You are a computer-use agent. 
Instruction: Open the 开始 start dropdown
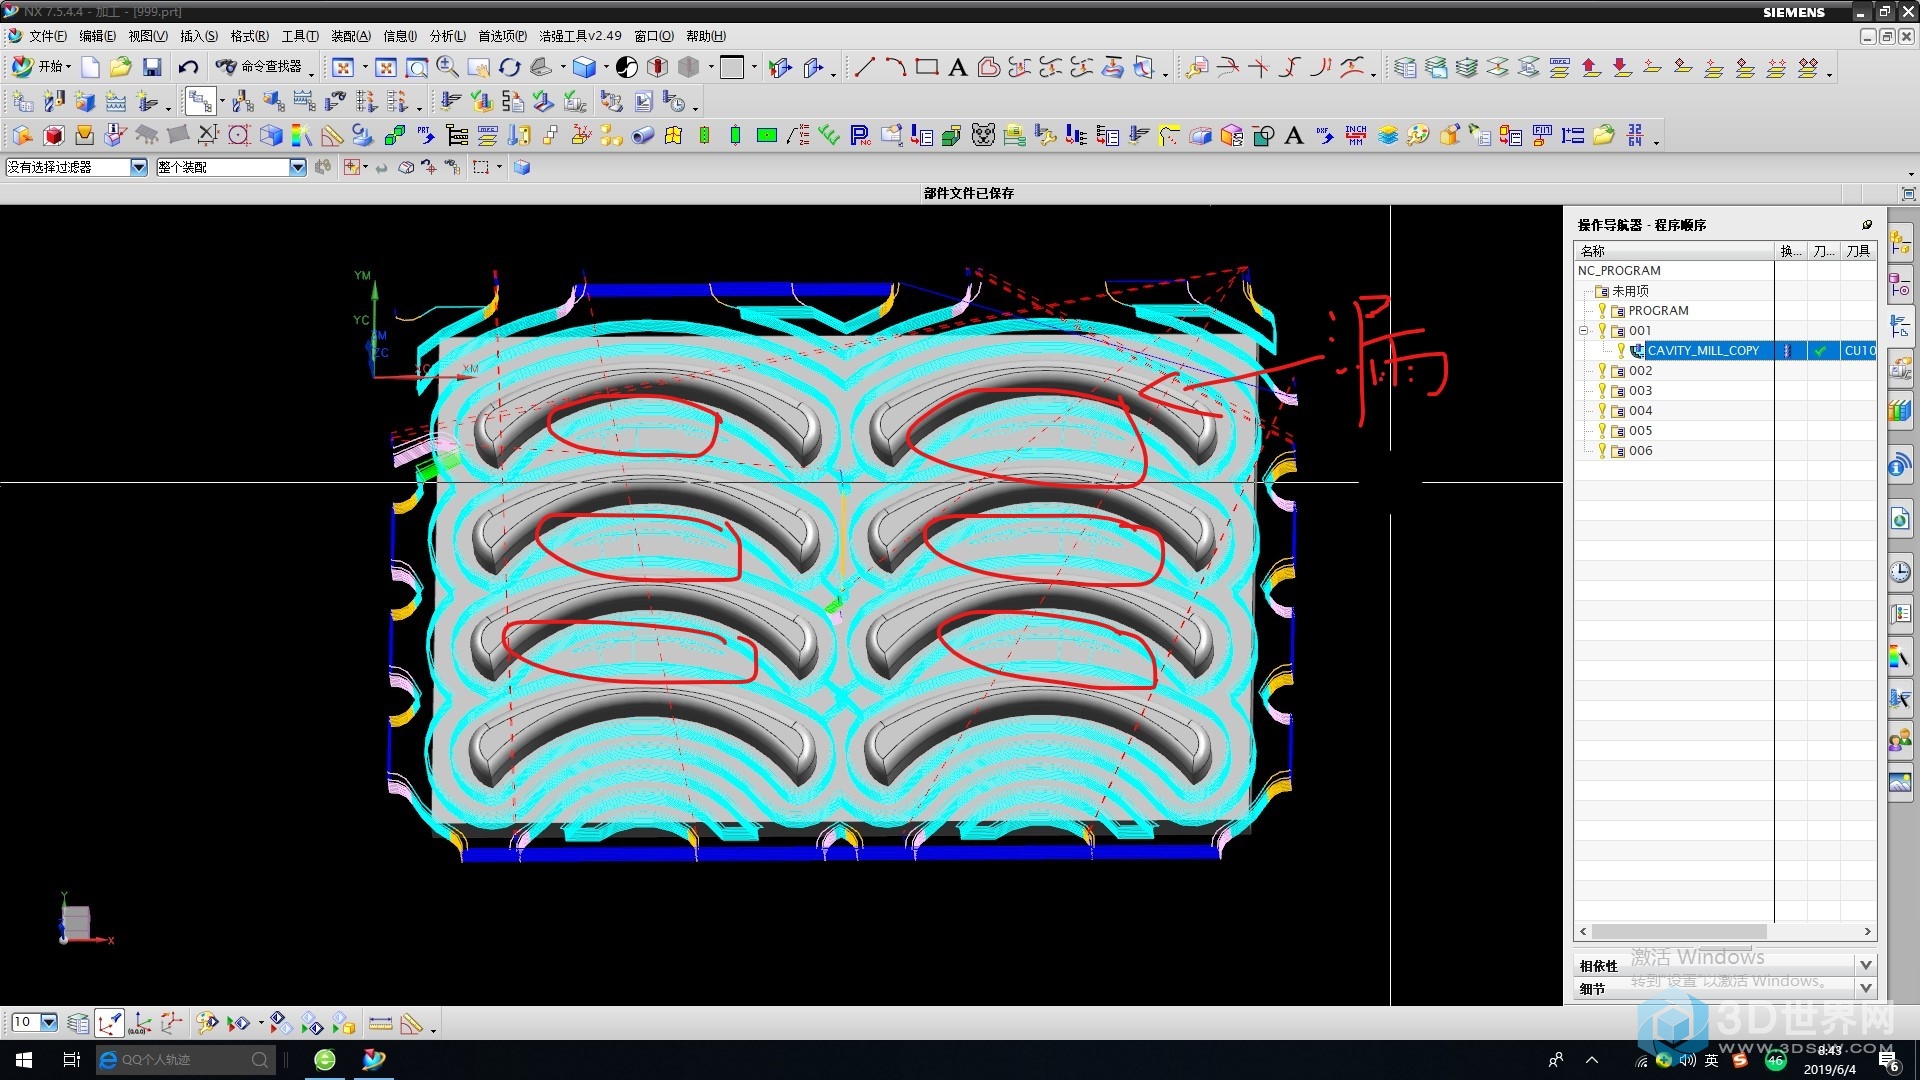[41, 67]
